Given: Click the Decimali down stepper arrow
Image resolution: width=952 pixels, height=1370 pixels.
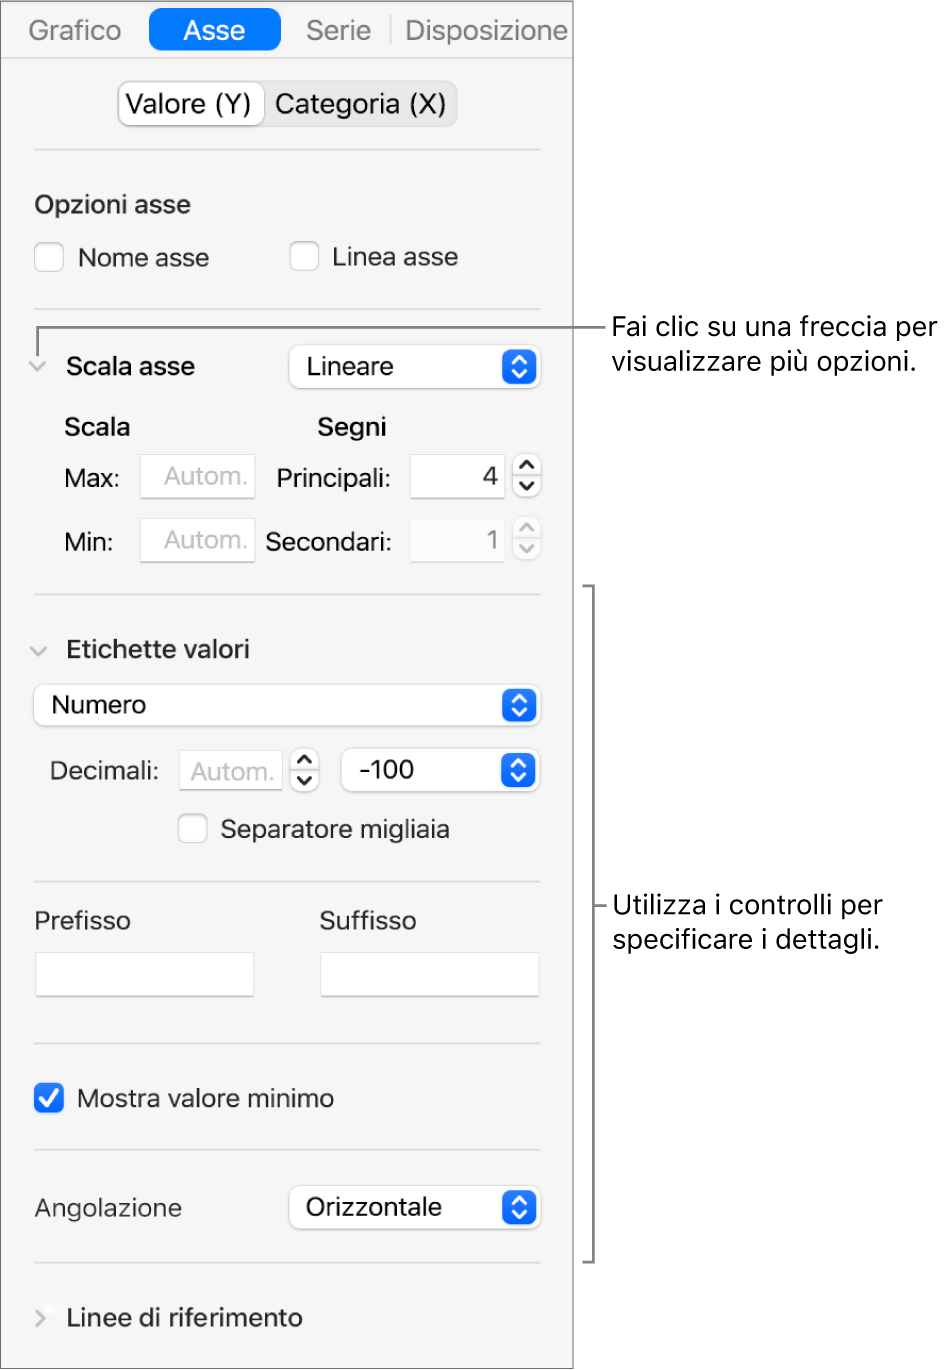Looking at the screenshot, I should click(304, 781).
